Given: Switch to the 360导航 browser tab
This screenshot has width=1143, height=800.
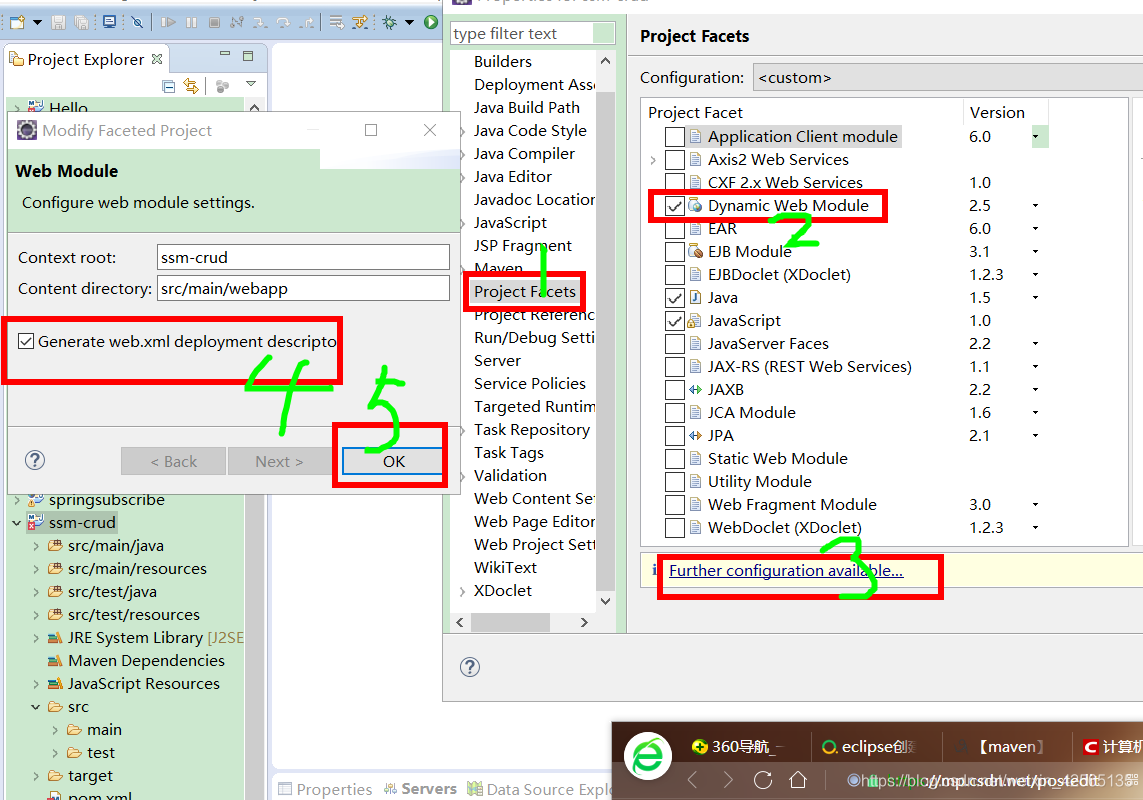Looking at the screenshot, I should click(x=738, y=747).
